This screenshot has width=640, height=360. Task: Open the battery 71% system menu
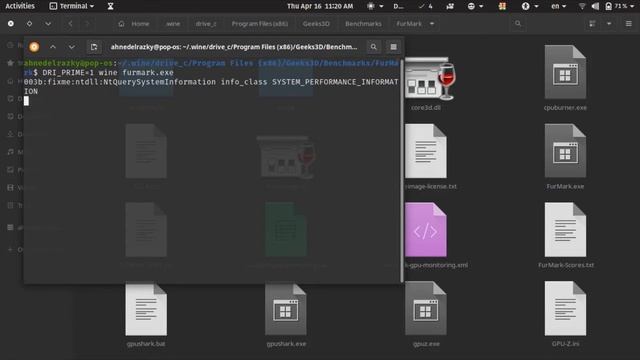(x=620, y=6)
